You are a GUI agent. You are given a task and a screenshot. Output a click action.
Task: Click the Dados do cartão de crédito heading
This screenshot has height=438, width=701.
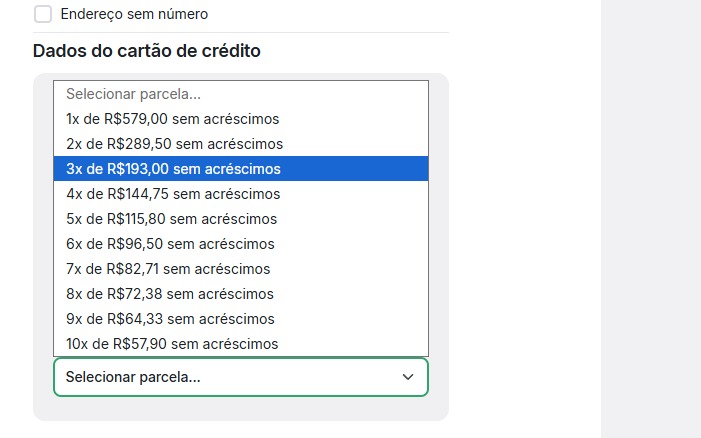[x=147, y=51]
